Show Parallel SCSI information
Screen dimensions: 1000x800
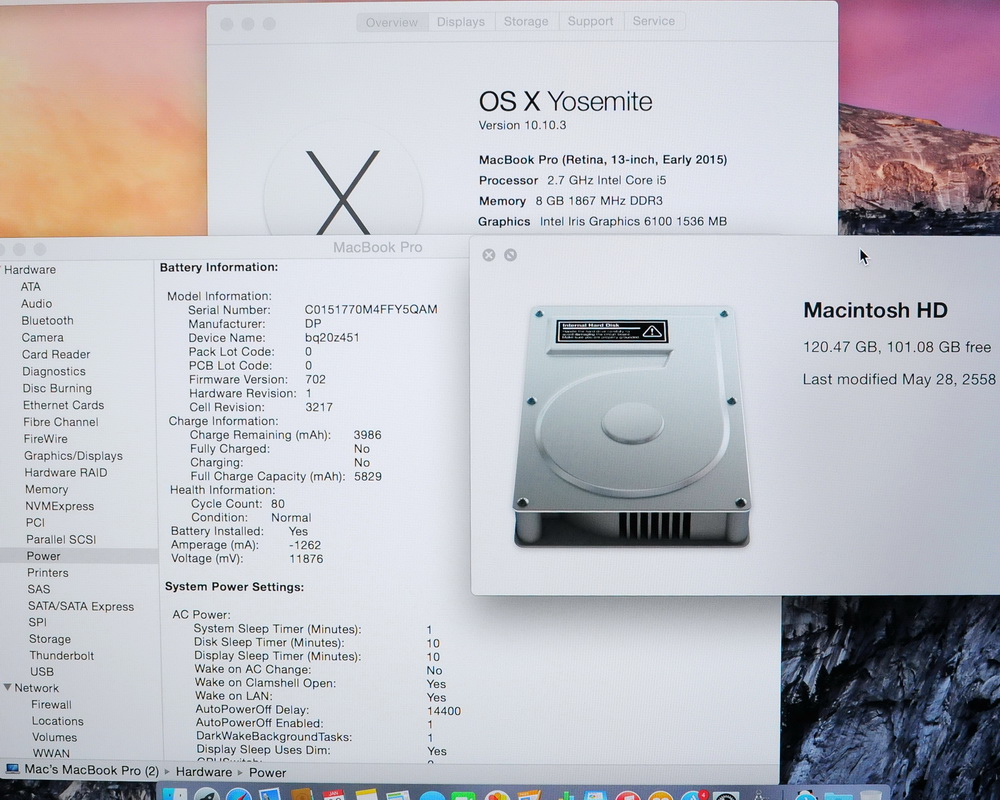[x=61, y=540]
